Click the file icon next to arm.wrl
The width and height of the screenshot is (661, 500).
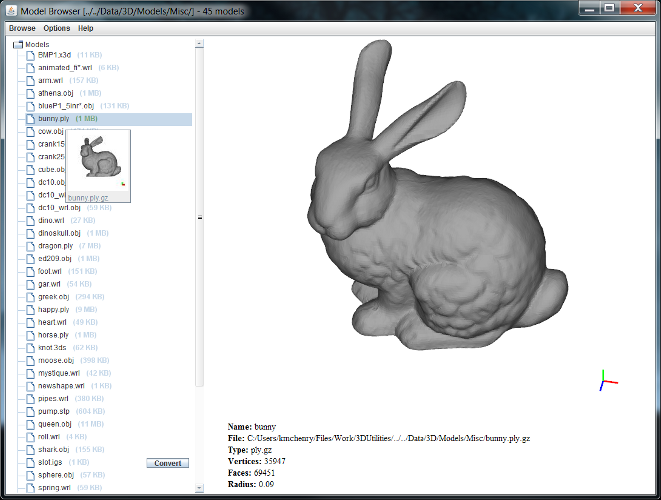[x=30, y=81]
